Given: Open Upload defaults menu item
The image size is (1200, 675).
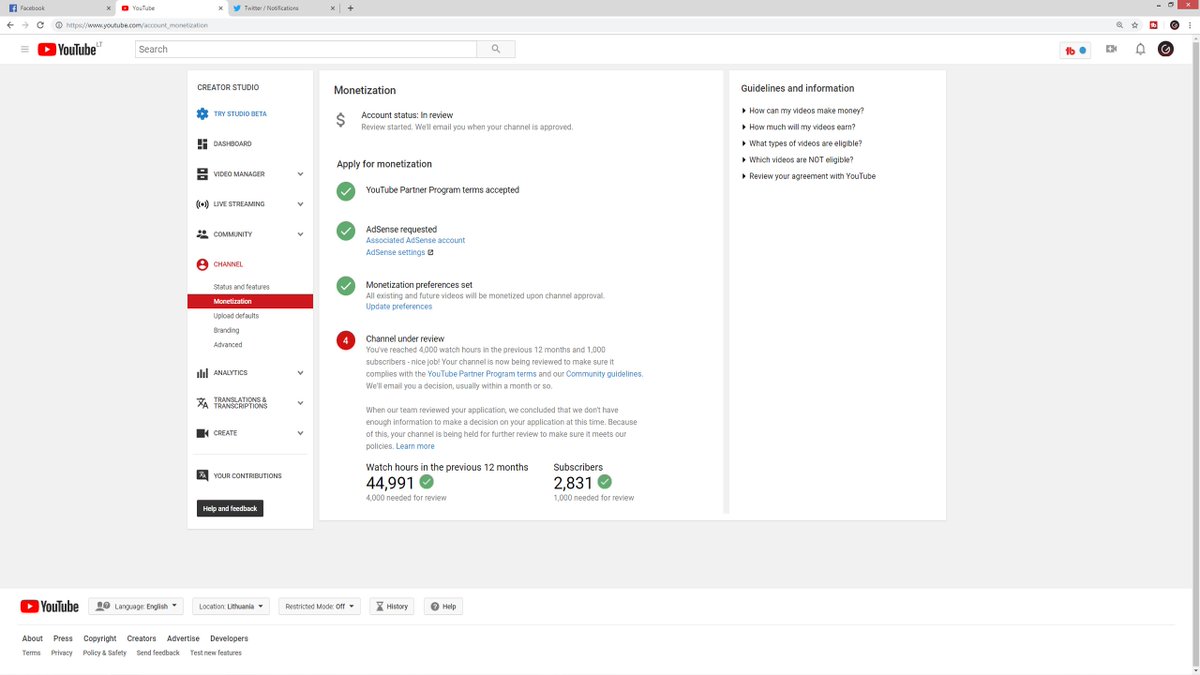Looking at the screenshot, I should (x=236, y=316).
